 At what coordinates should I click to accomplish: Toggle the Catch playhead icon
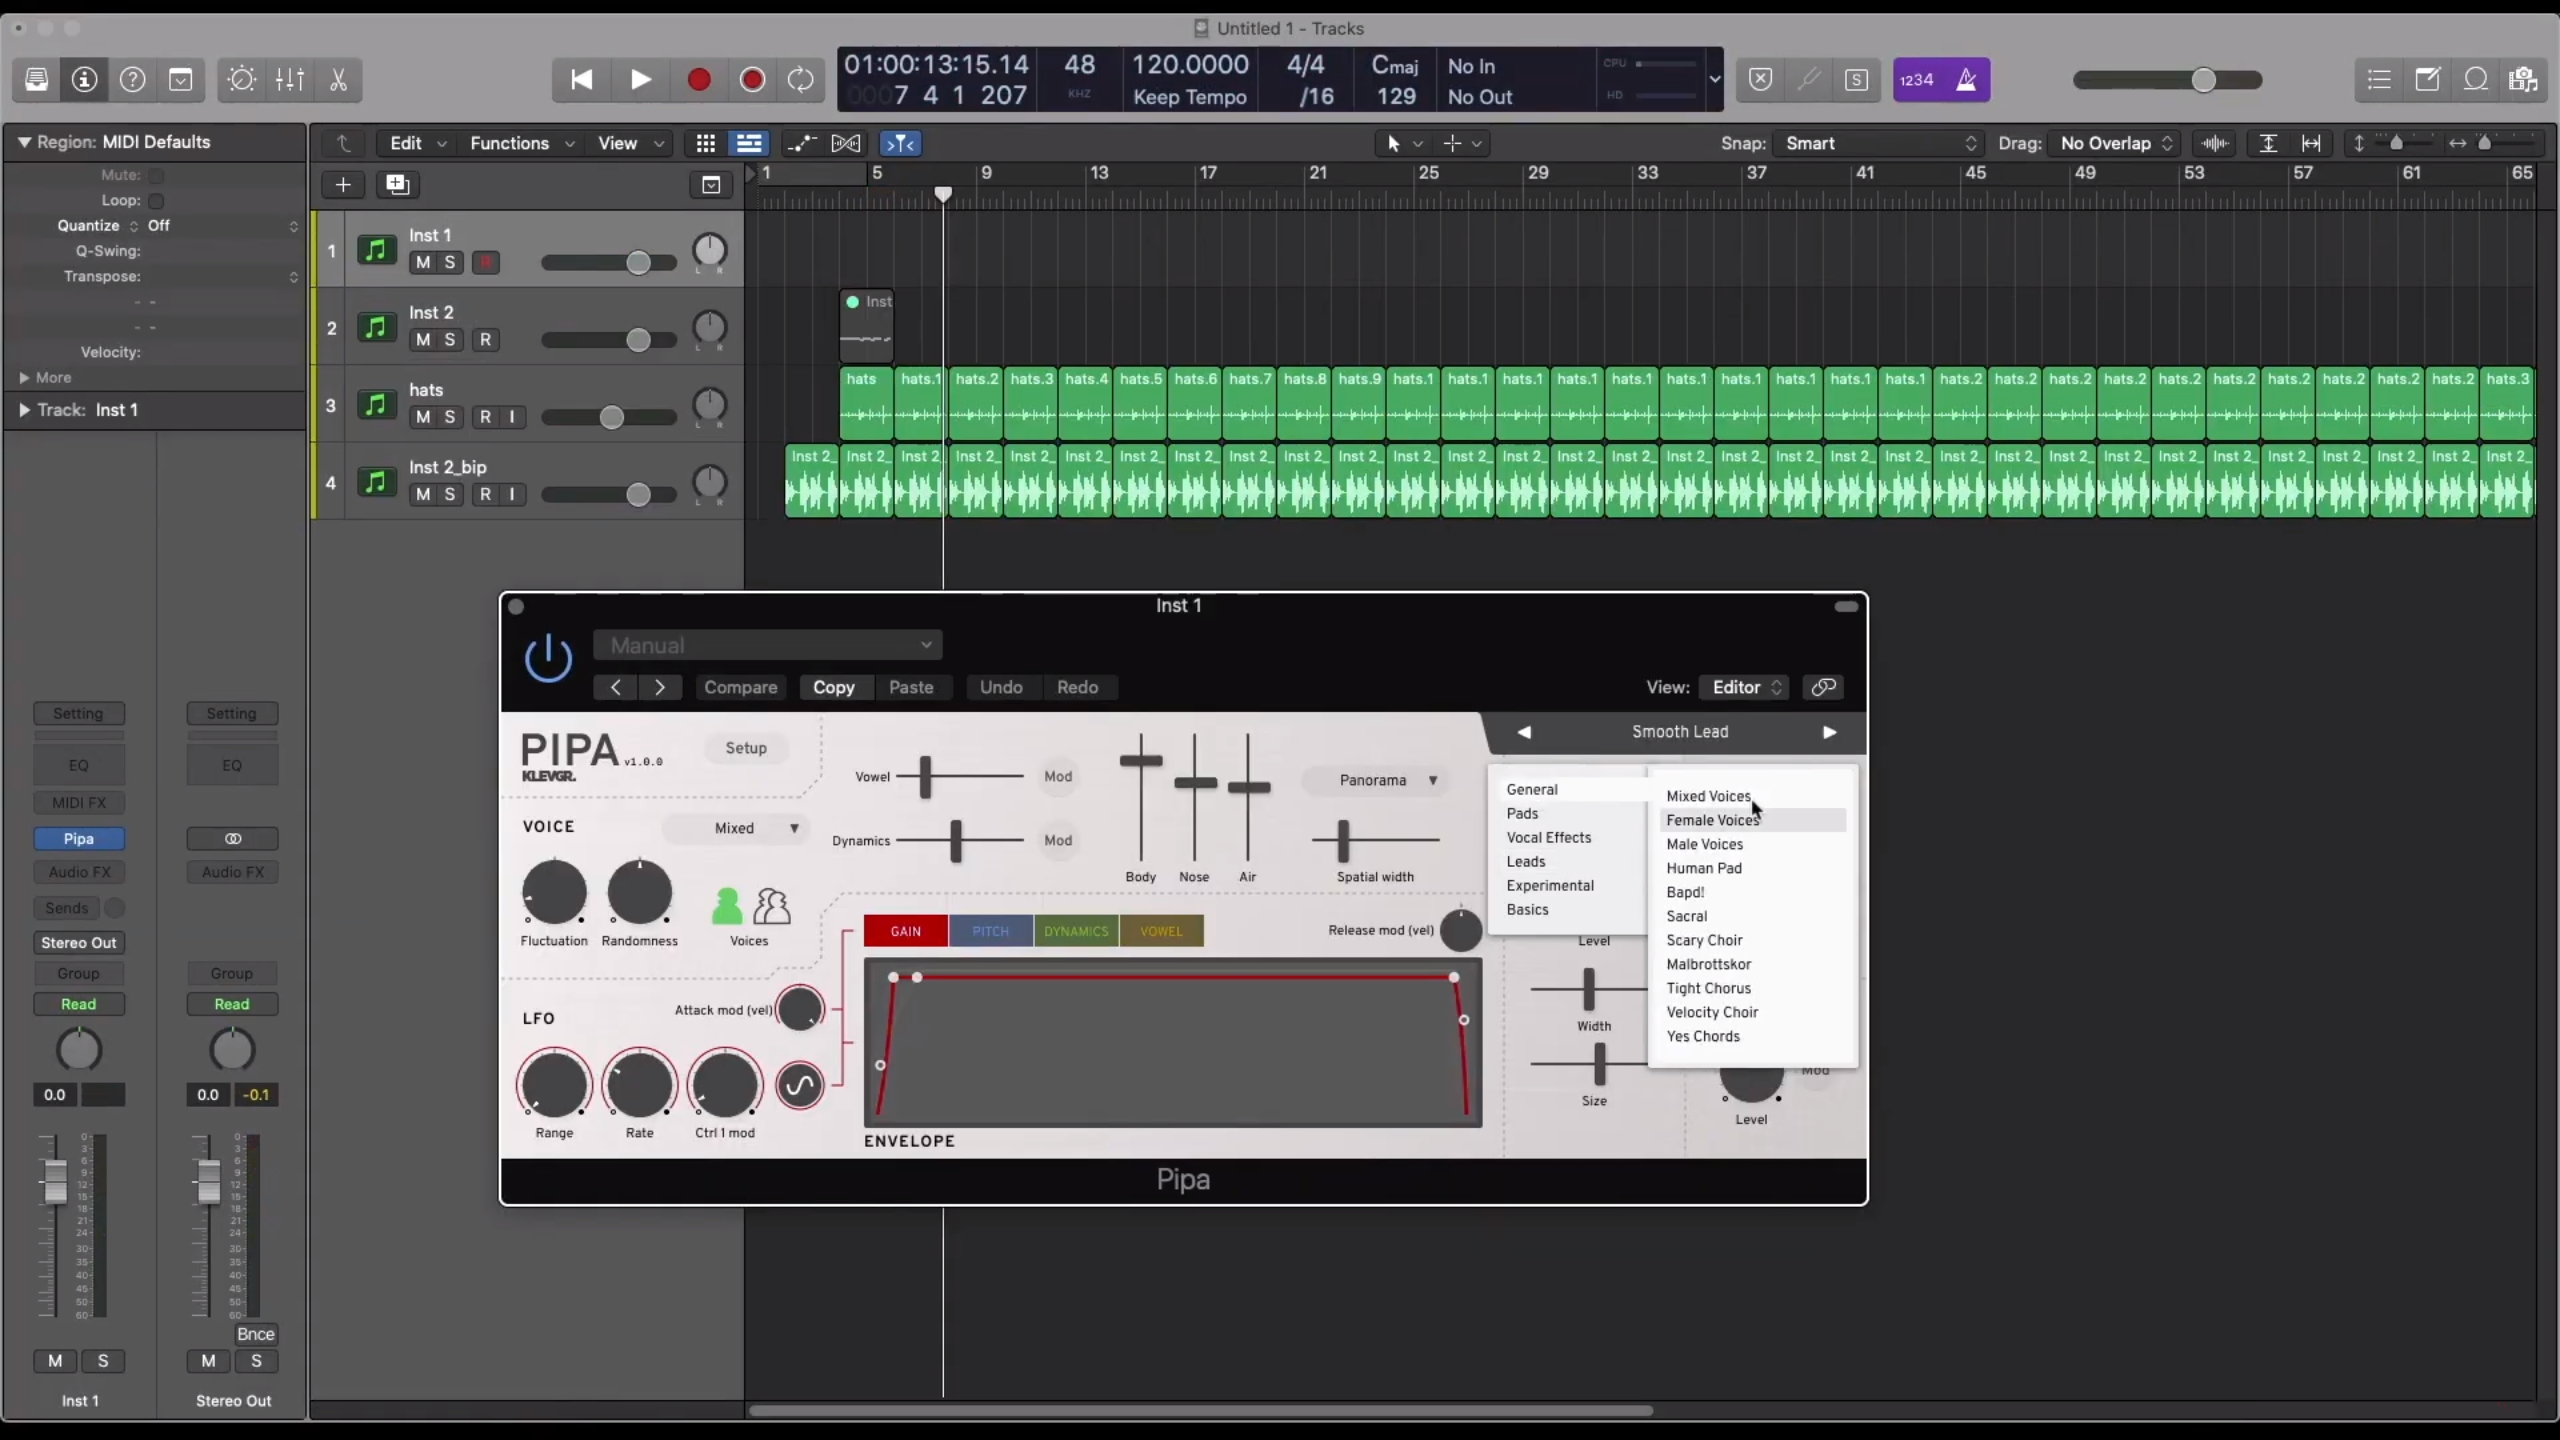900,143
